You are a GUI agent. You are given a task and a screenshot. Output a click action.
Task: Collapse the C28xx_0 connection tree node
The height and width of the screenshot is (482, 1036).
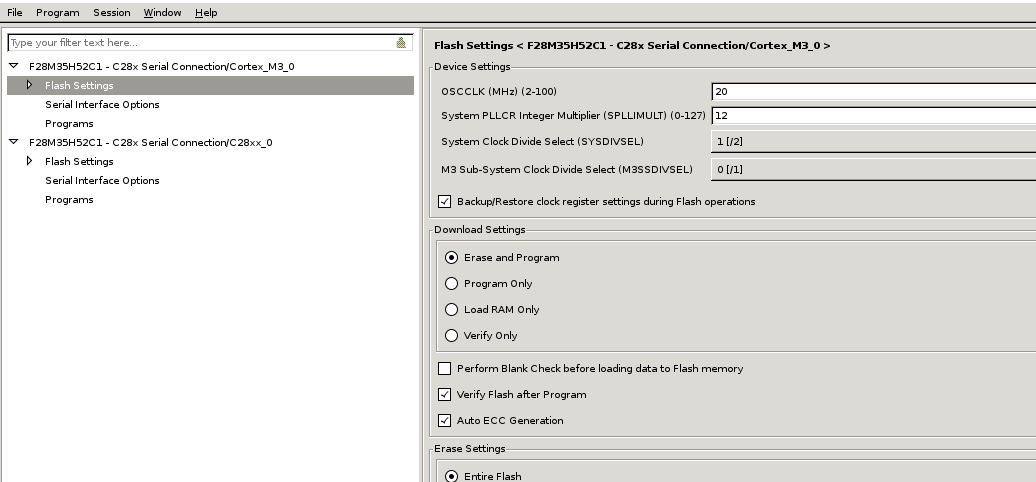coord(13,142)
